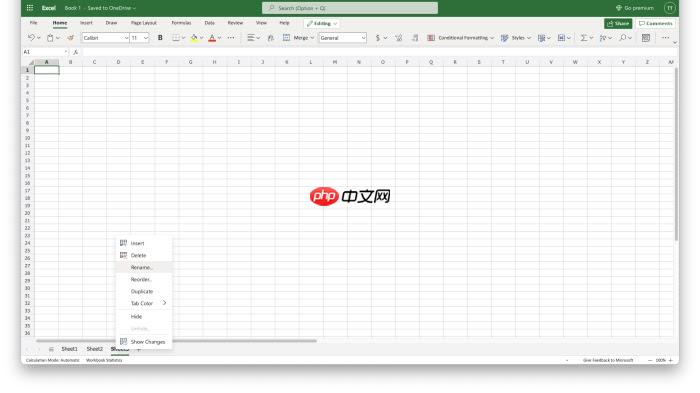Image resolution: width=700 pixels, height=393 pixels.
Task: Click the currency dollar format icon
Action: pos(378,38)
